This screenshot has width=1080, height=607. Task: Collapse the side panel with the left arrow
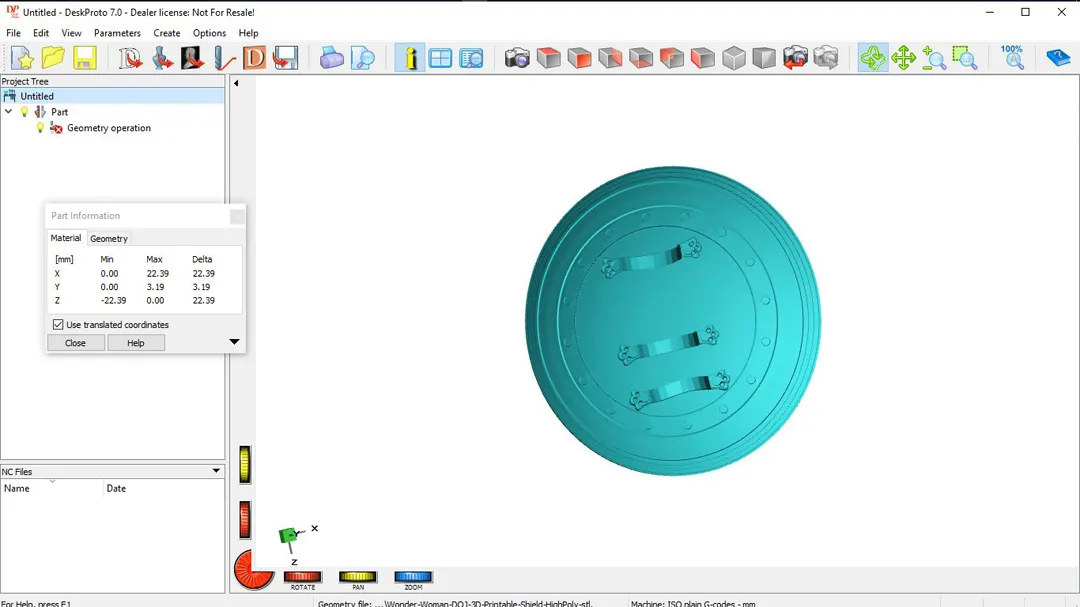coord(236,83)
